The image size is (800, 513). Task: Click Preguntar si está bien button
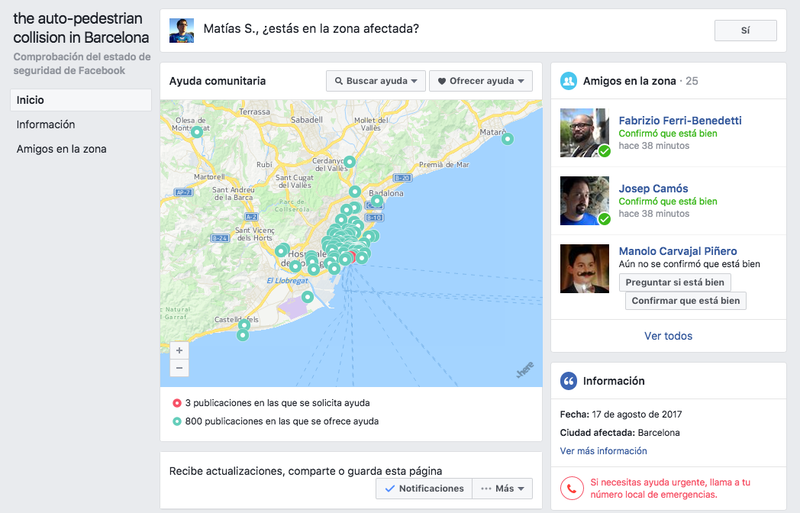[674, 282]
